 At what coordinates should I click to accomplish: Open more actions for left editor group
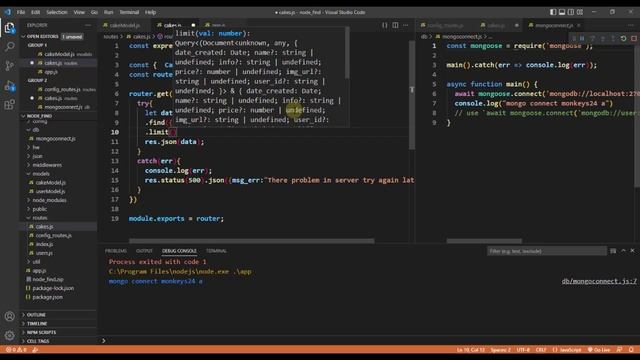tap(405, 25)
